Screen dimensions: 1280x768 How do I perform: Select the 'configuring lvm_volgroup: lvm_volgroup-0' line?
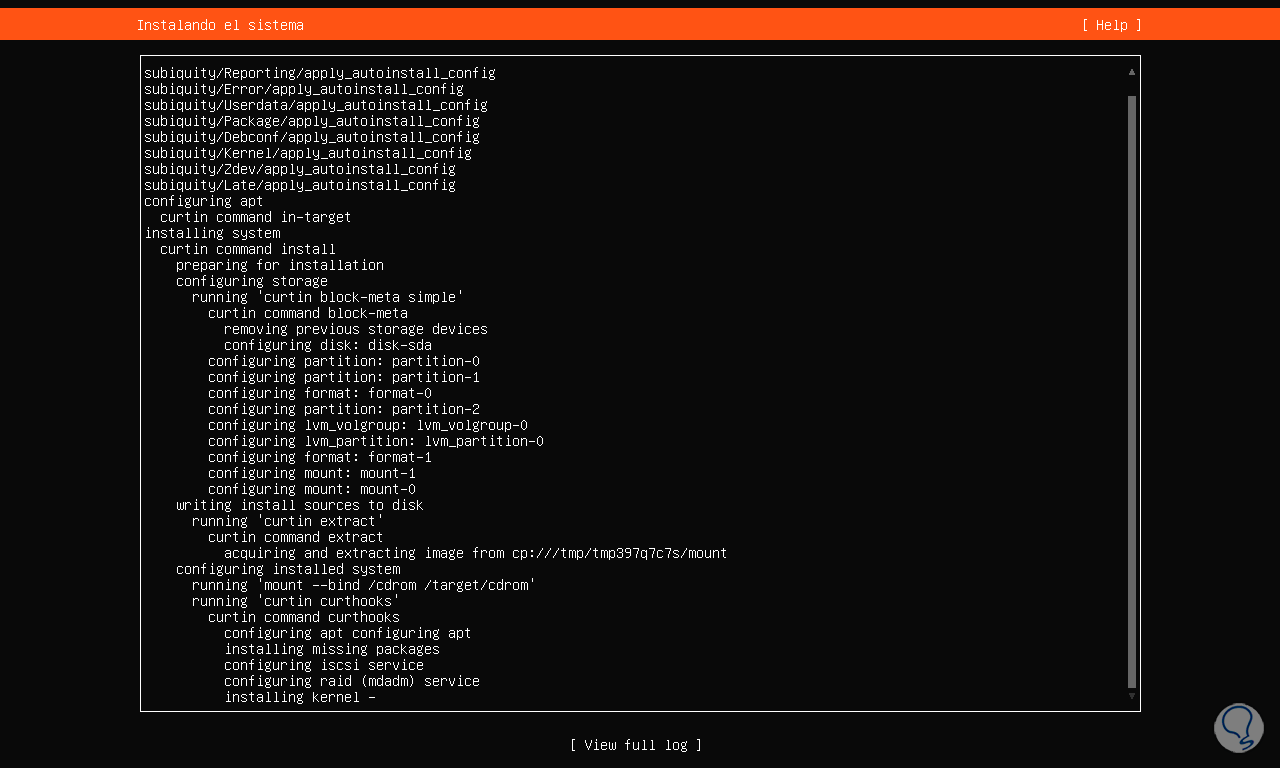[367, 425]
